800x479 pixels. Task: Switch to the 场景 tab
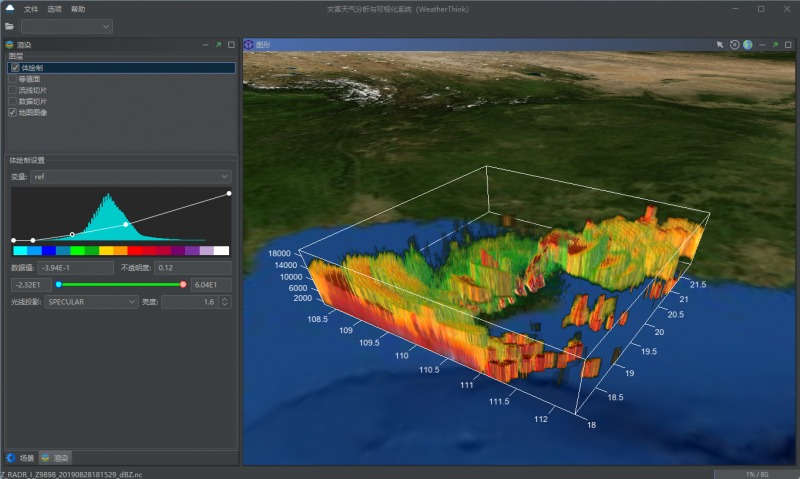tap(20, 457)
